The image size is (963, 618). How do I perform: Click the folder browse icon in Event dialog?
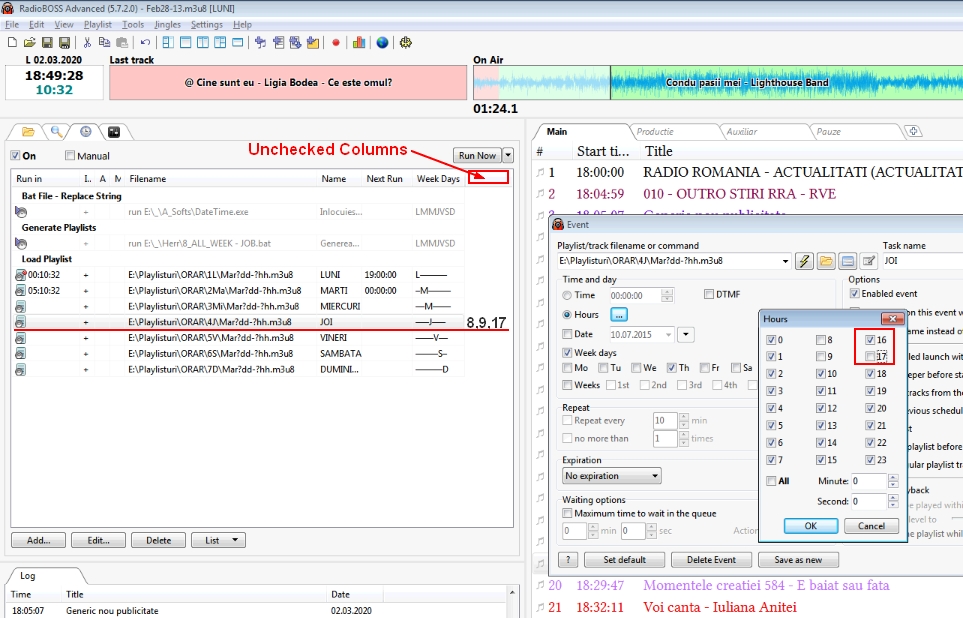pos(826,261)
